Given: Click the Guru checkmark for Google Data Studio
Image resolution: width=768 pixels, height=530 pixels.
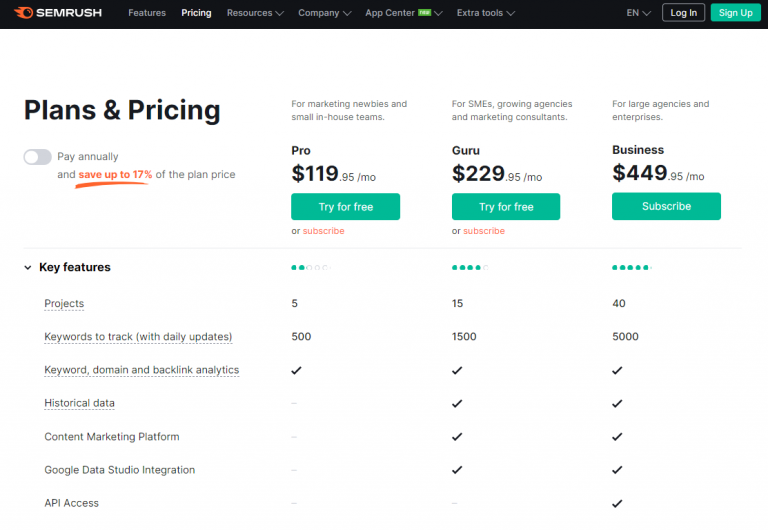Looking at the screenshot, I should (457, 470).
